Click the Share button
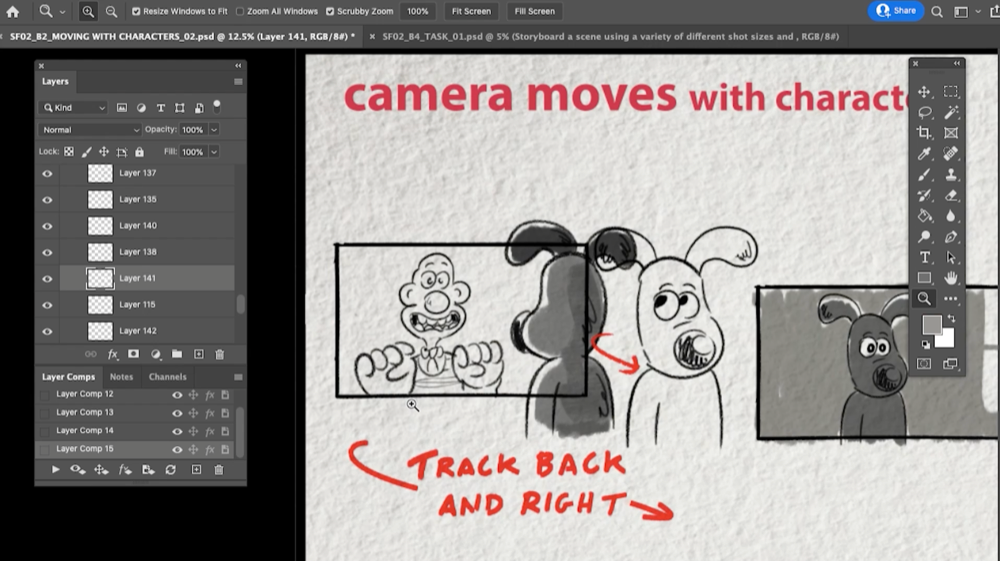 (896, 11)
